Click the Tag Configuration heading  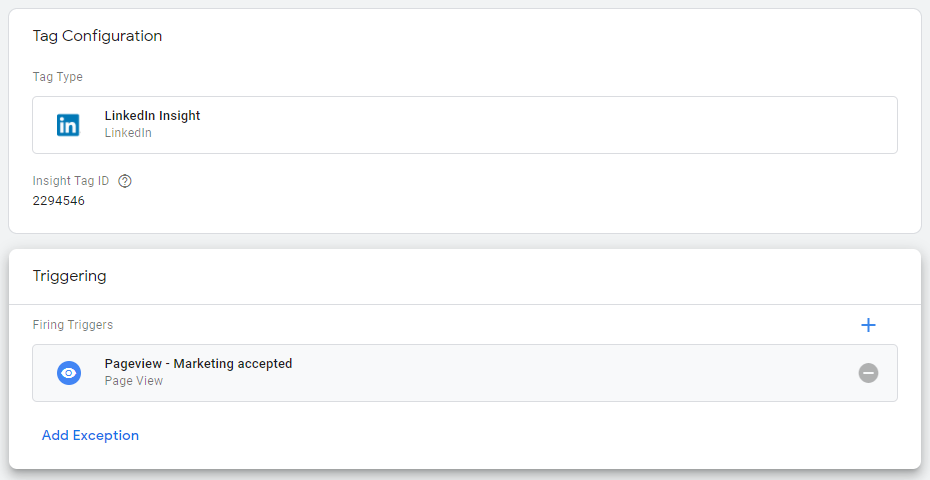97,36
